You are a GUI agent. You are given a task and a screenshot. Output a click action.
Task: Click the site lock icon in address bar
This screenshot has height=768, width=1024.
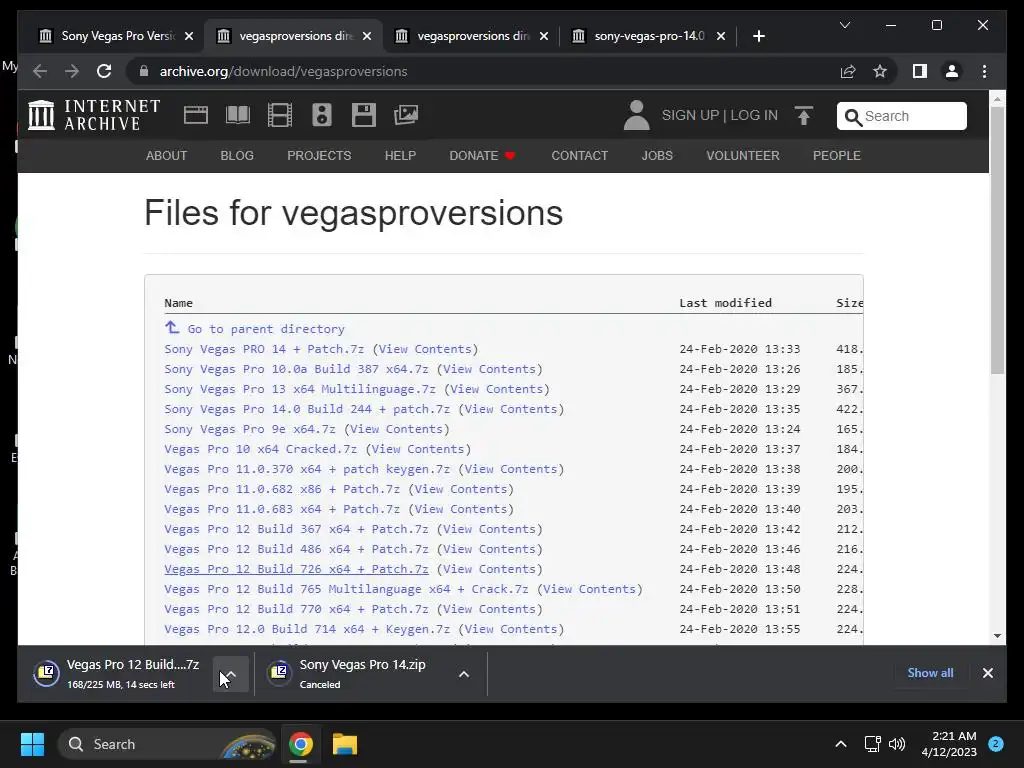point(144,71)
